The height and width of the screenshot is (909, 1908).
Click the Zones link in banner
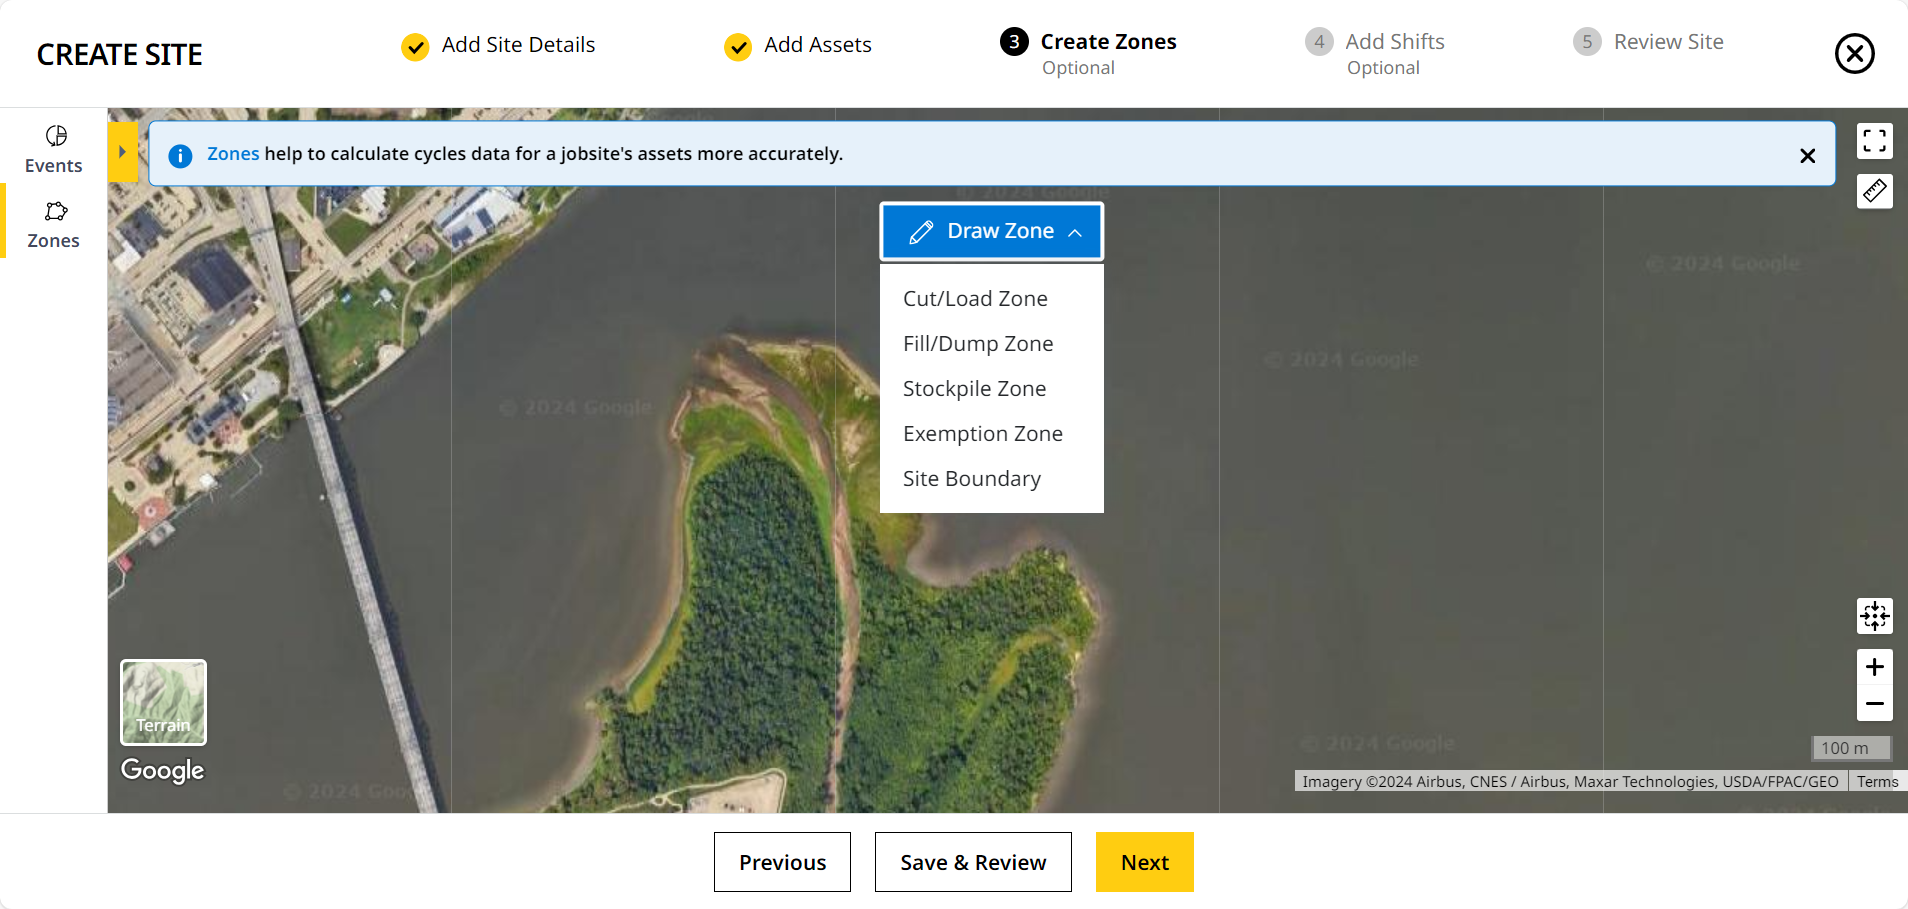point(233,154)
